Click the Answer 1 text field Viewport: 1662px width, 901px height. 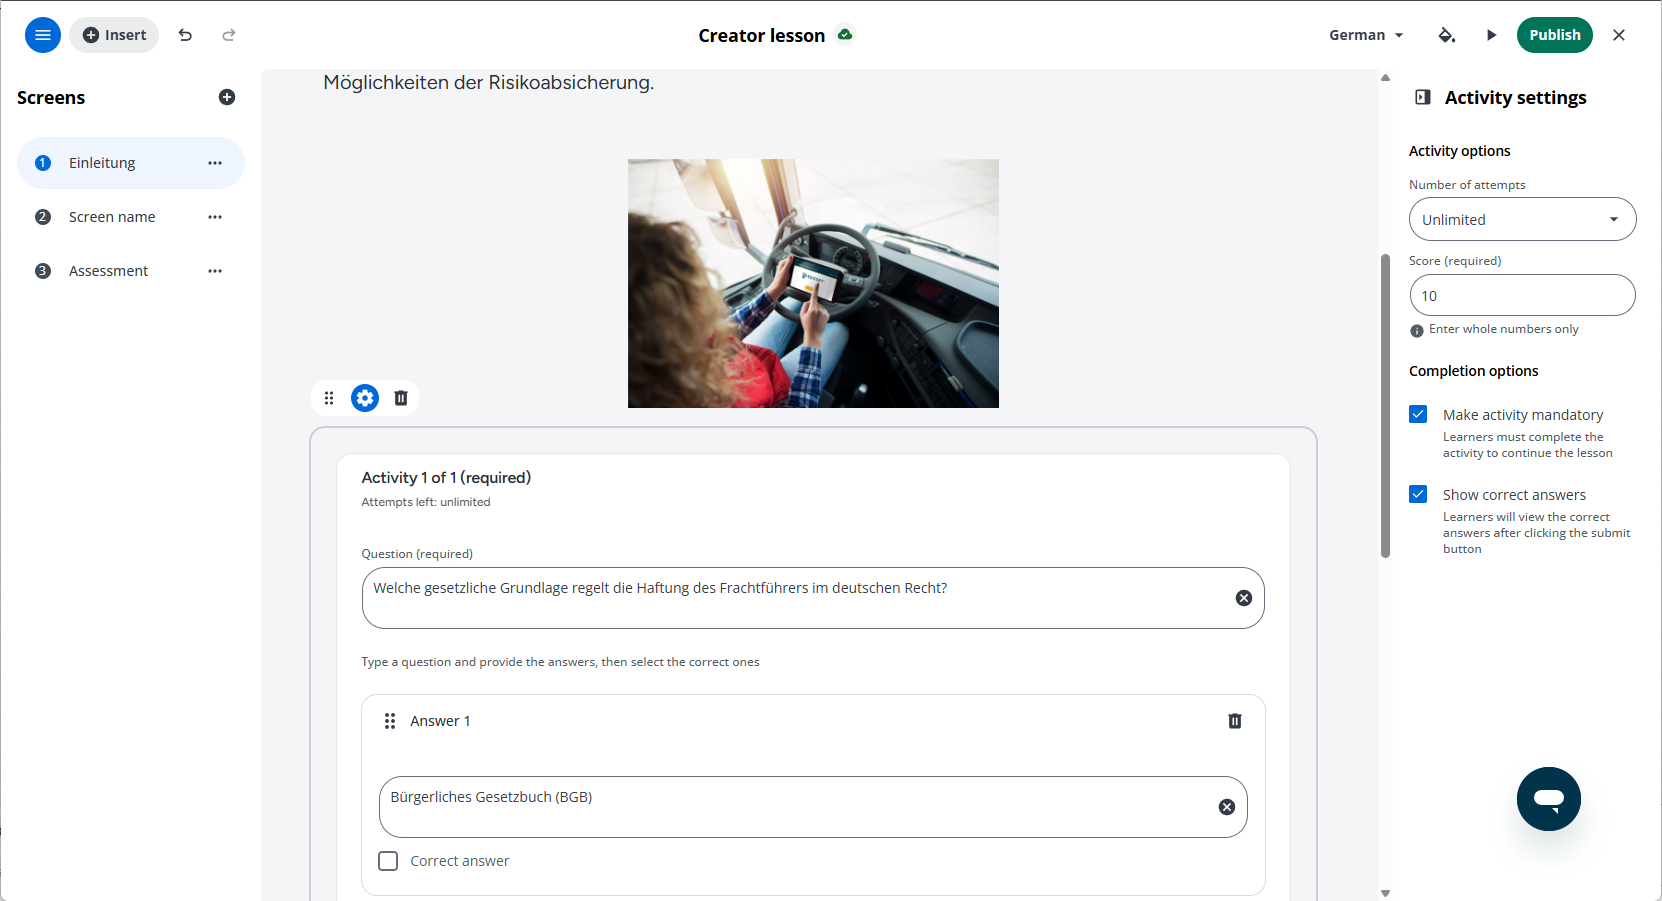(813, 807)
